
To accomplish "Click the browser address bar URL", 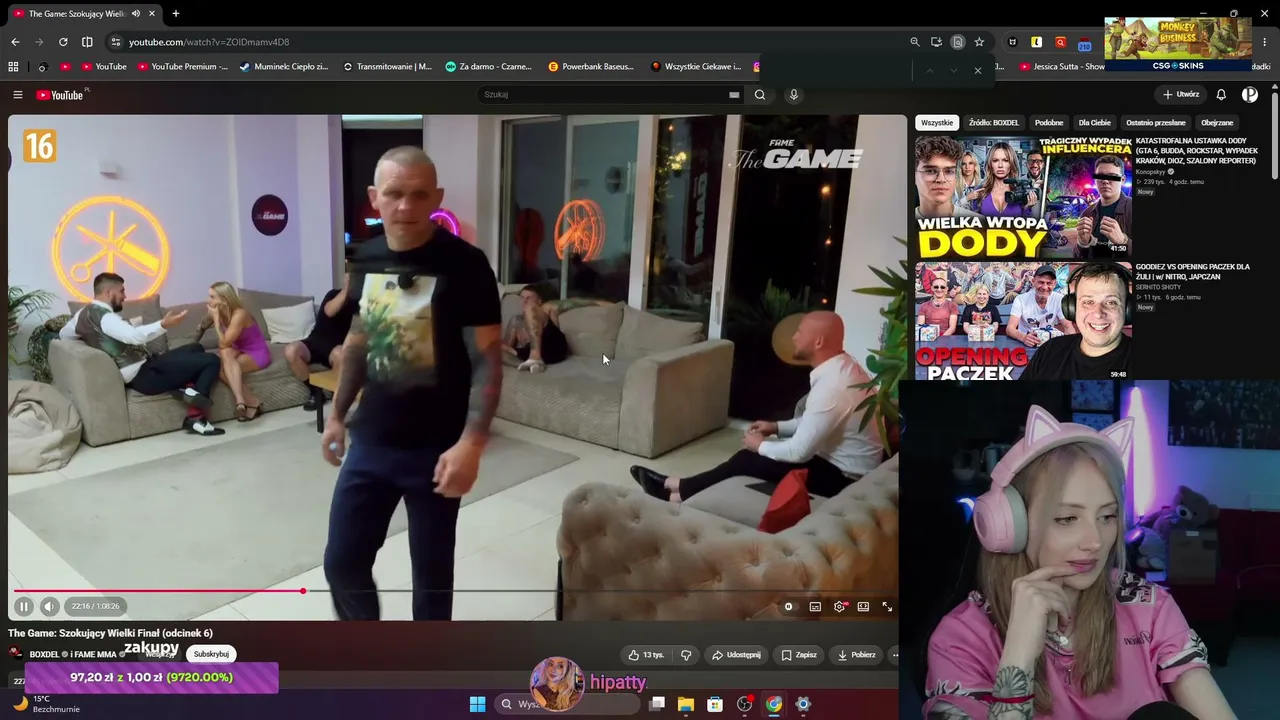I will [209, 42].
